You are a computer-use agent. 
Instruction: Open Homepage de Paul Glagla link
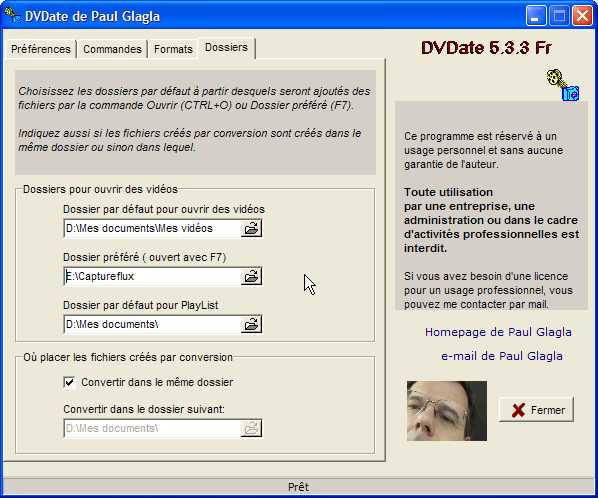[498, 332]
